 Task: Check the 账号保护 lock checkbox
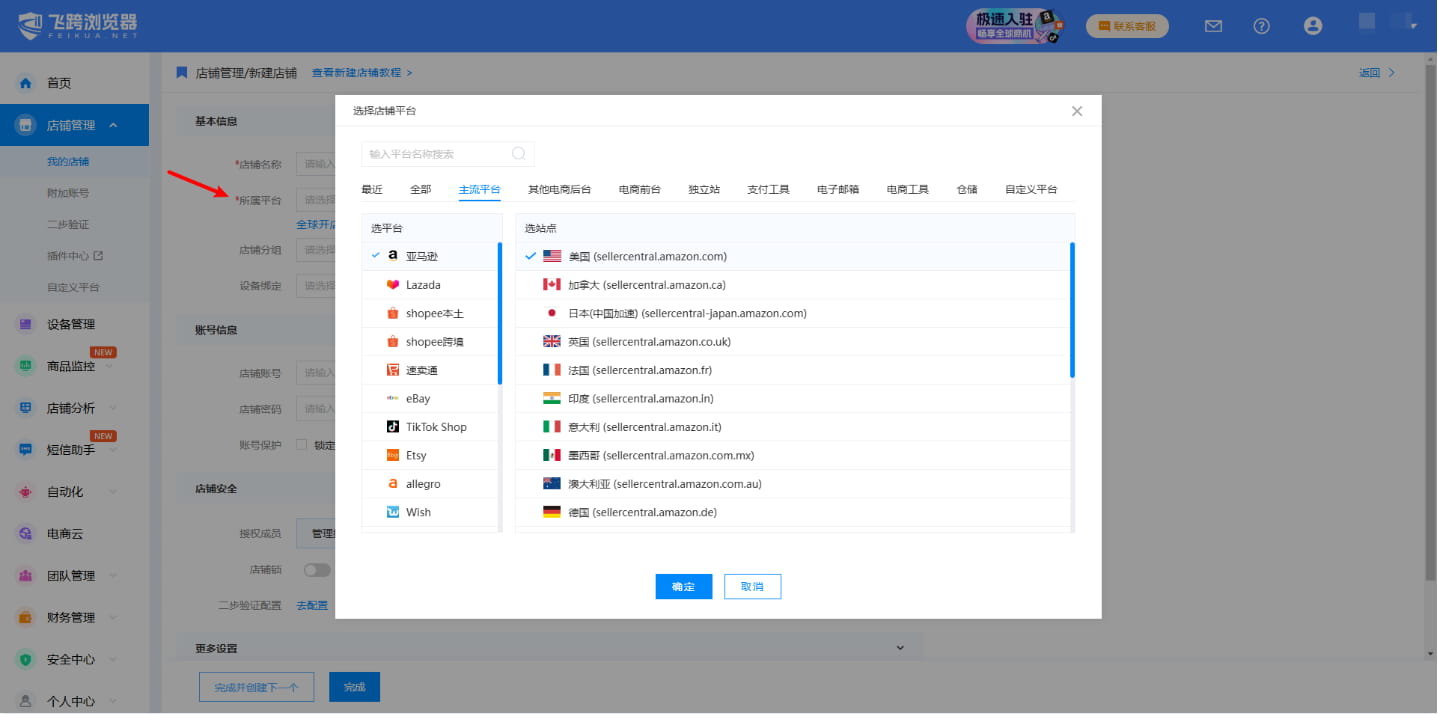(301, 445)
